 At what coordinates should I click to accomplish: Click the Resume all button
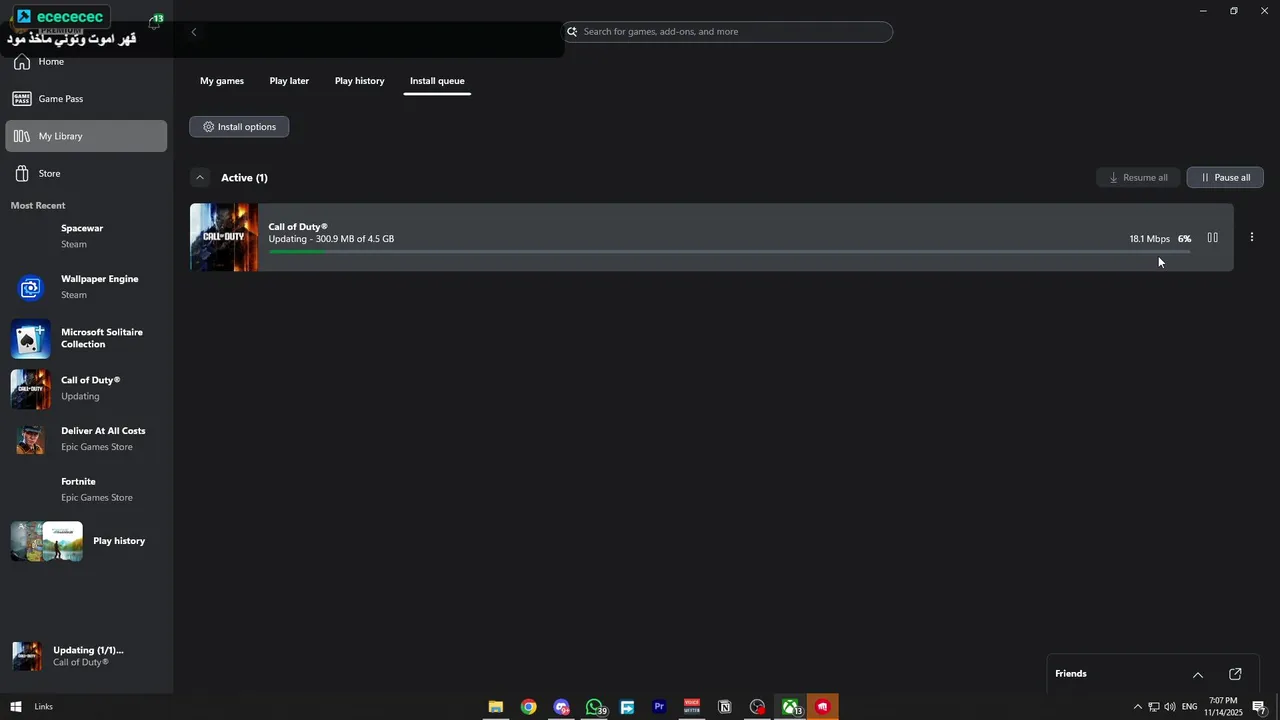[1138, 178]
